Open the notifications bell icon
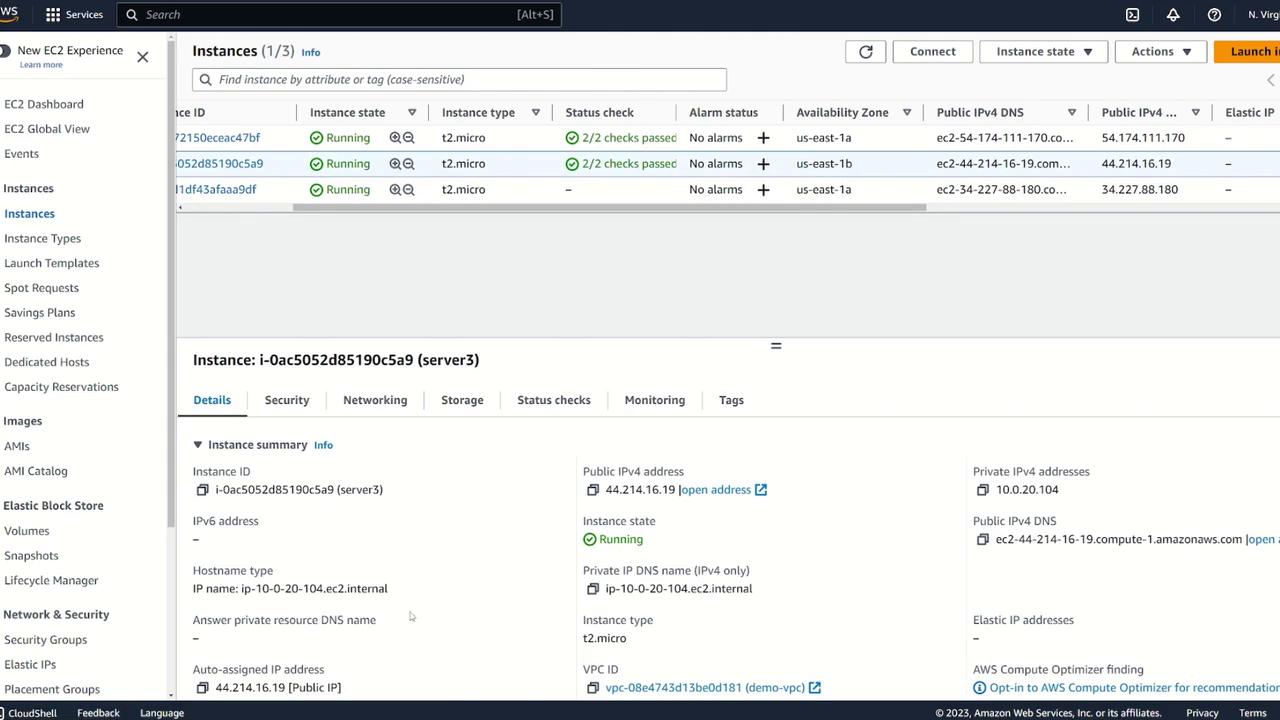Viewport: 1280px width, 720px height. pos(1173,15)
